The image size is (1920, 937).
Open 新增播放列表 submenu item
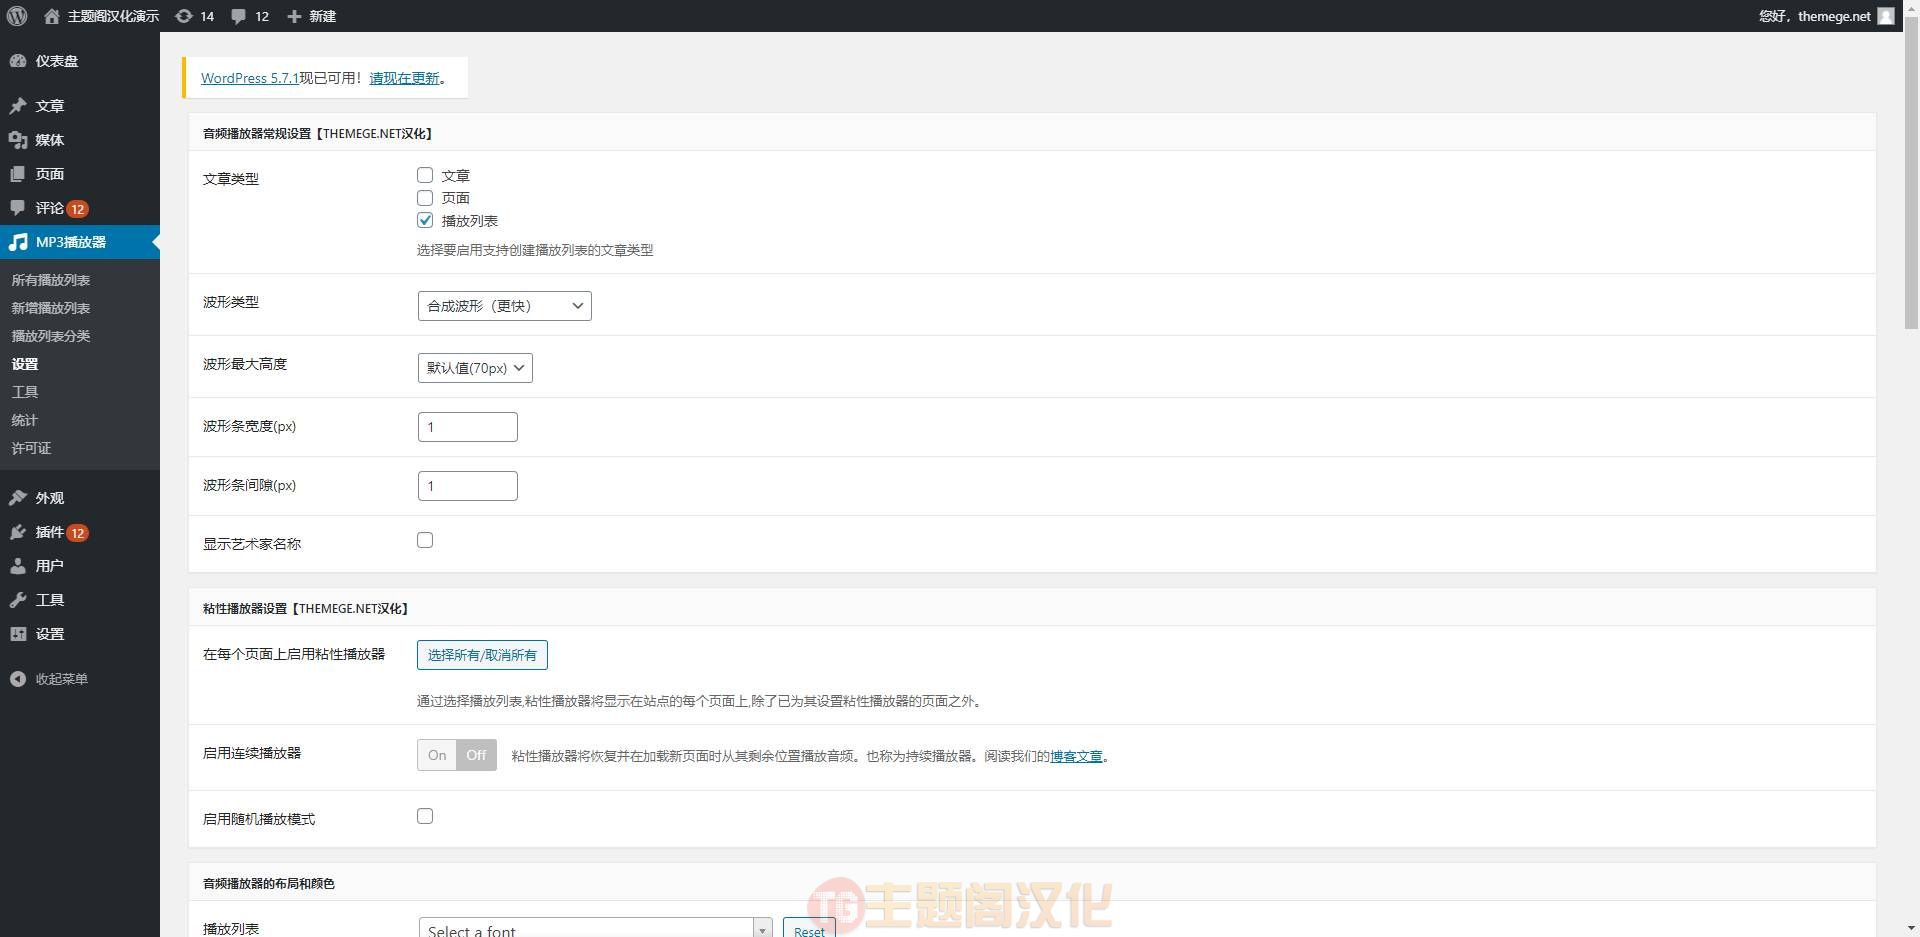[x=51, y=308]
